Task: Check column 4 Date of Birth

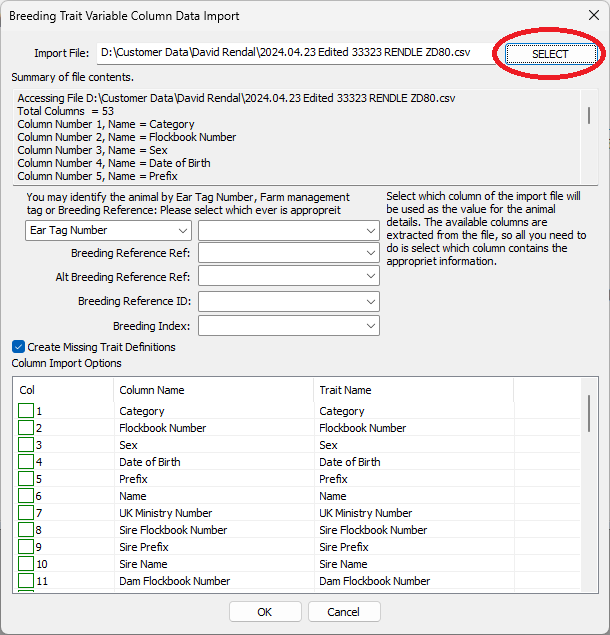Action: click(26, 462)
